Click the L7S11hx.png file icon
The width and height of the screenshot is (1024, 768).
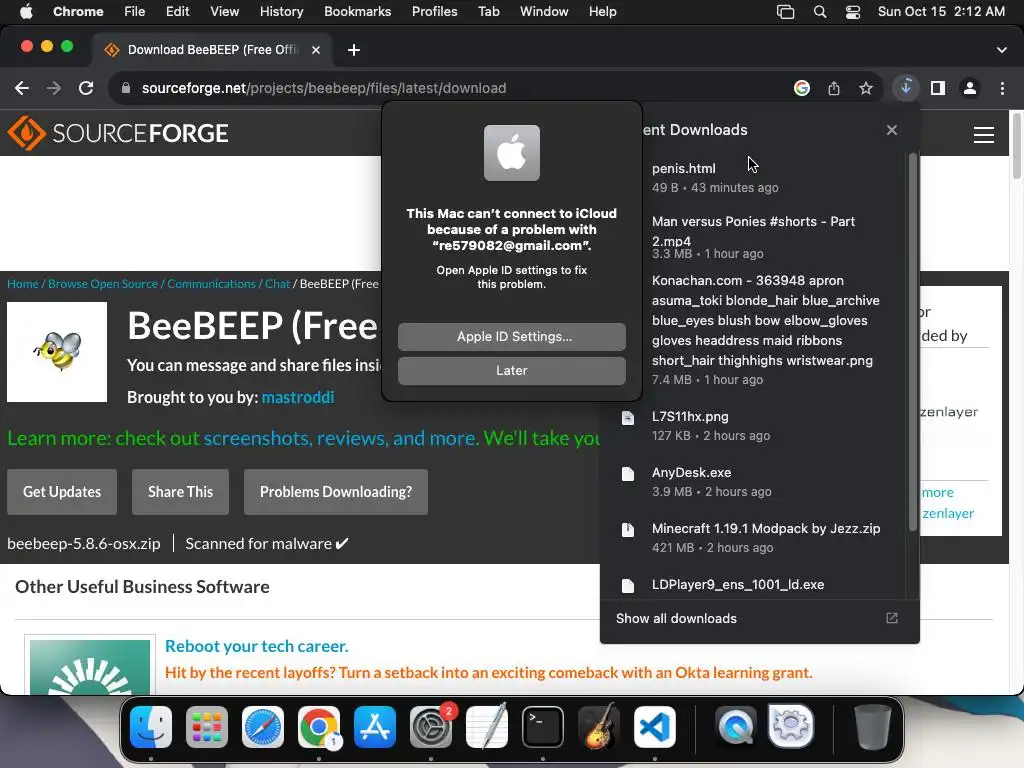pyautogui.click(x=628, y=418)
